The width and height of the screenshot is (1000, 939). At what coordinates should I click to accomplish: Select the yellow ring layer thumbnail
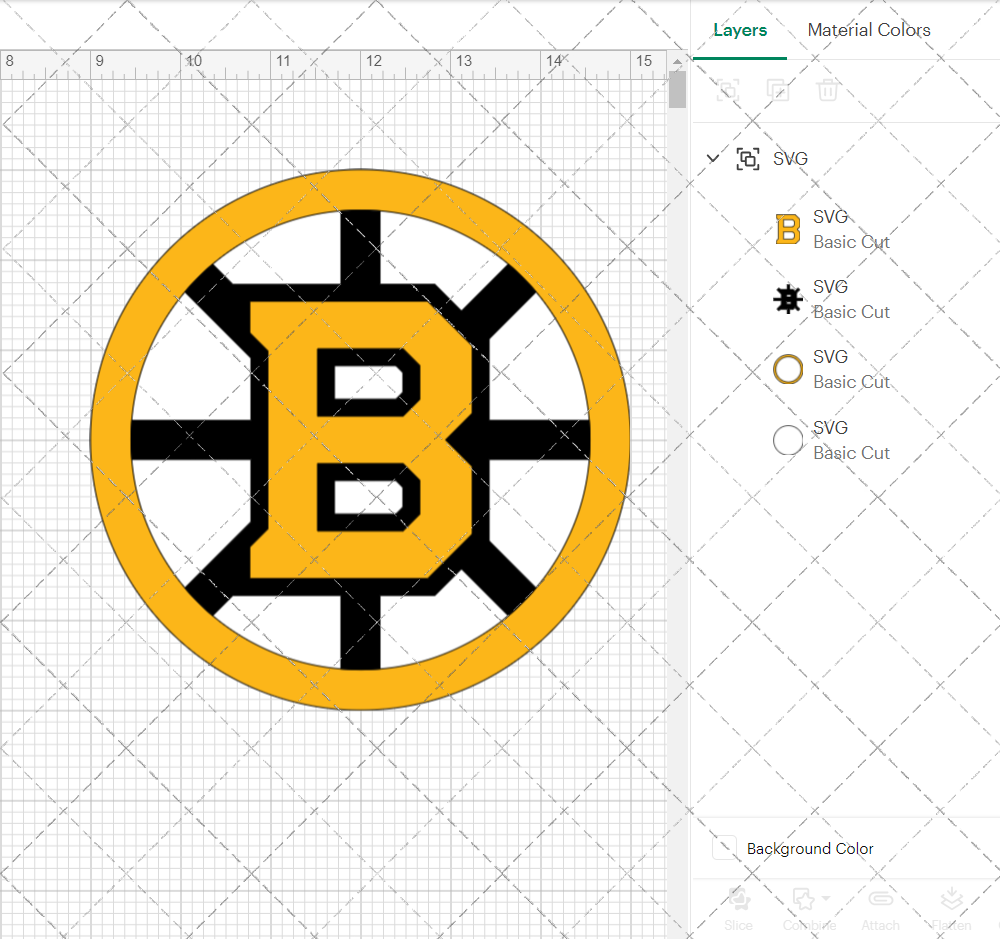788,369
